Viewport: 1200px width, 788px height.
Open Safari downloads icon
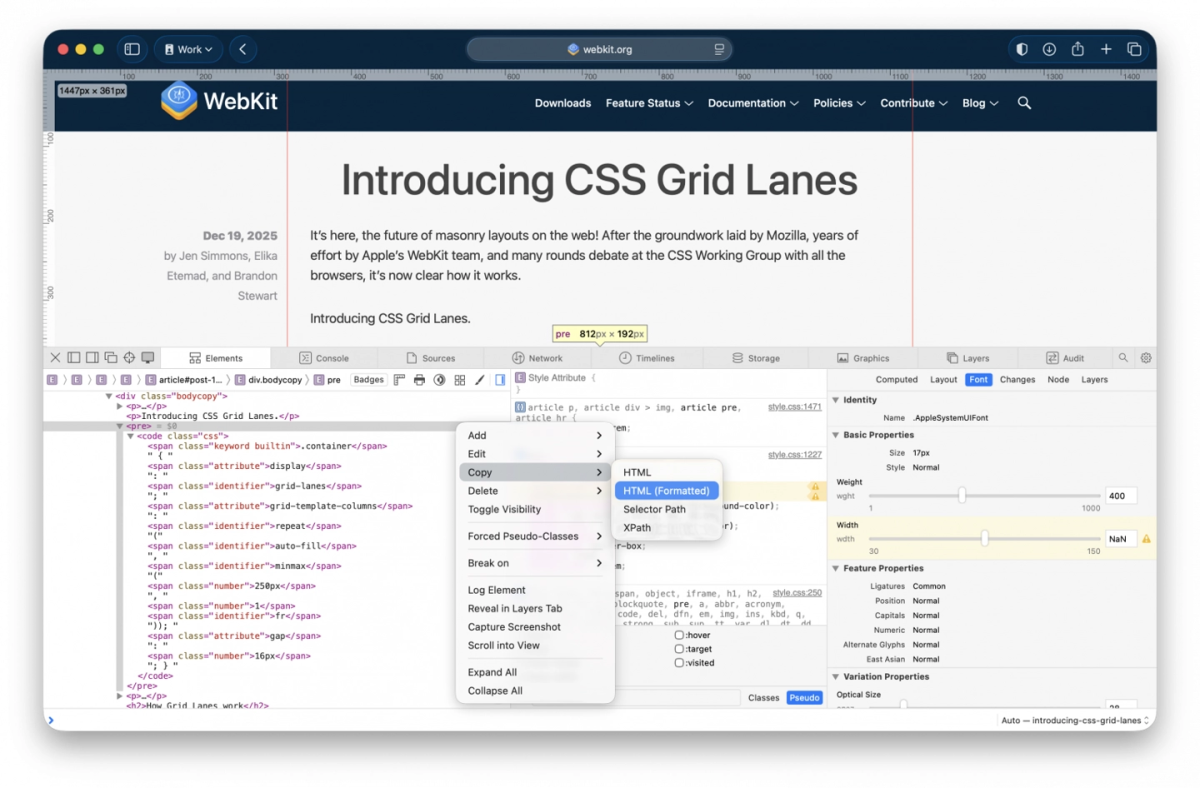pos(1049,49)
